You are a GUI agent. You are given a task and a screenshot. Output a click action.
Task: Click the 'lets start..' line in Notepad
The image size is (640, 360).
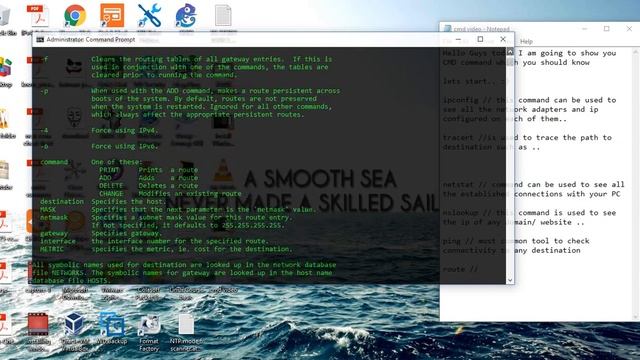point(475,81)
